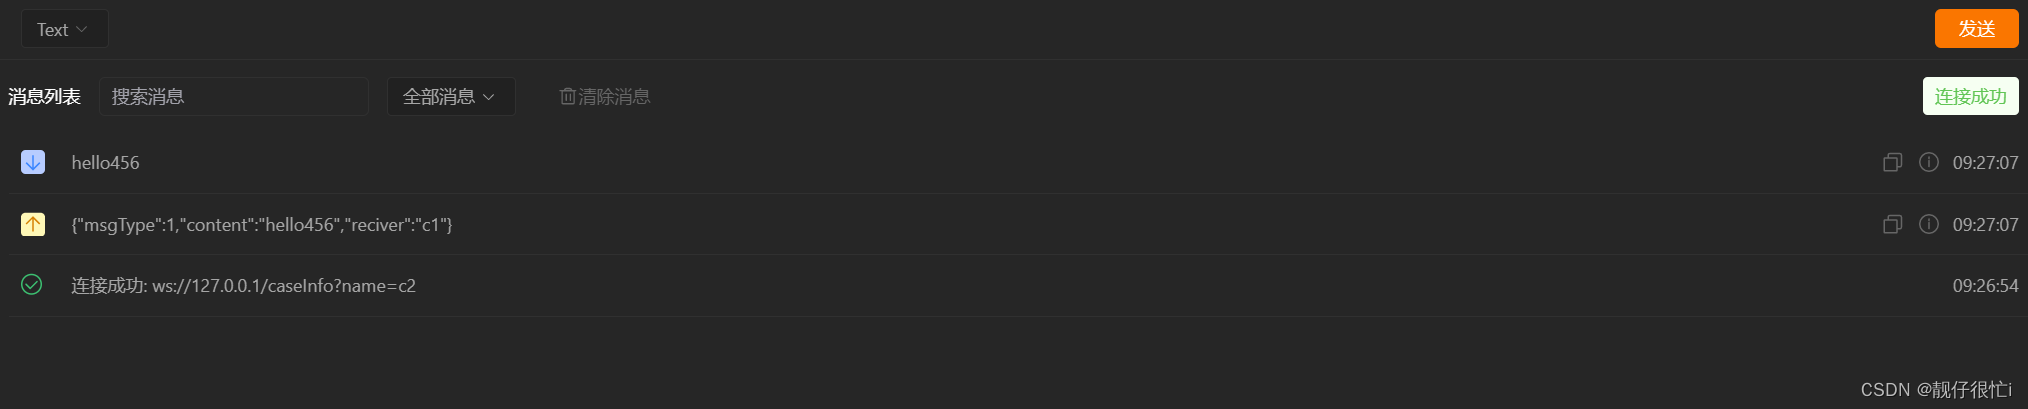Show info for the hello456 message

click(1929, 162)
